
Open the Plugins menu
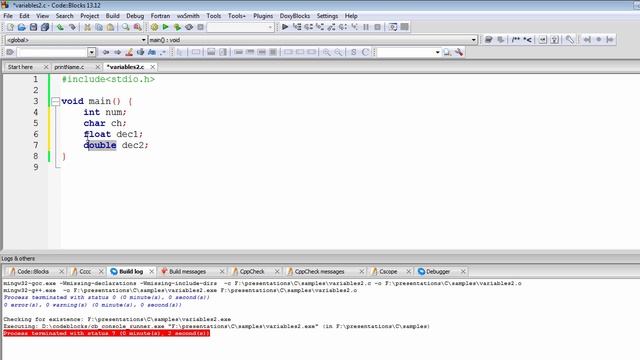(x=263, y=16)
